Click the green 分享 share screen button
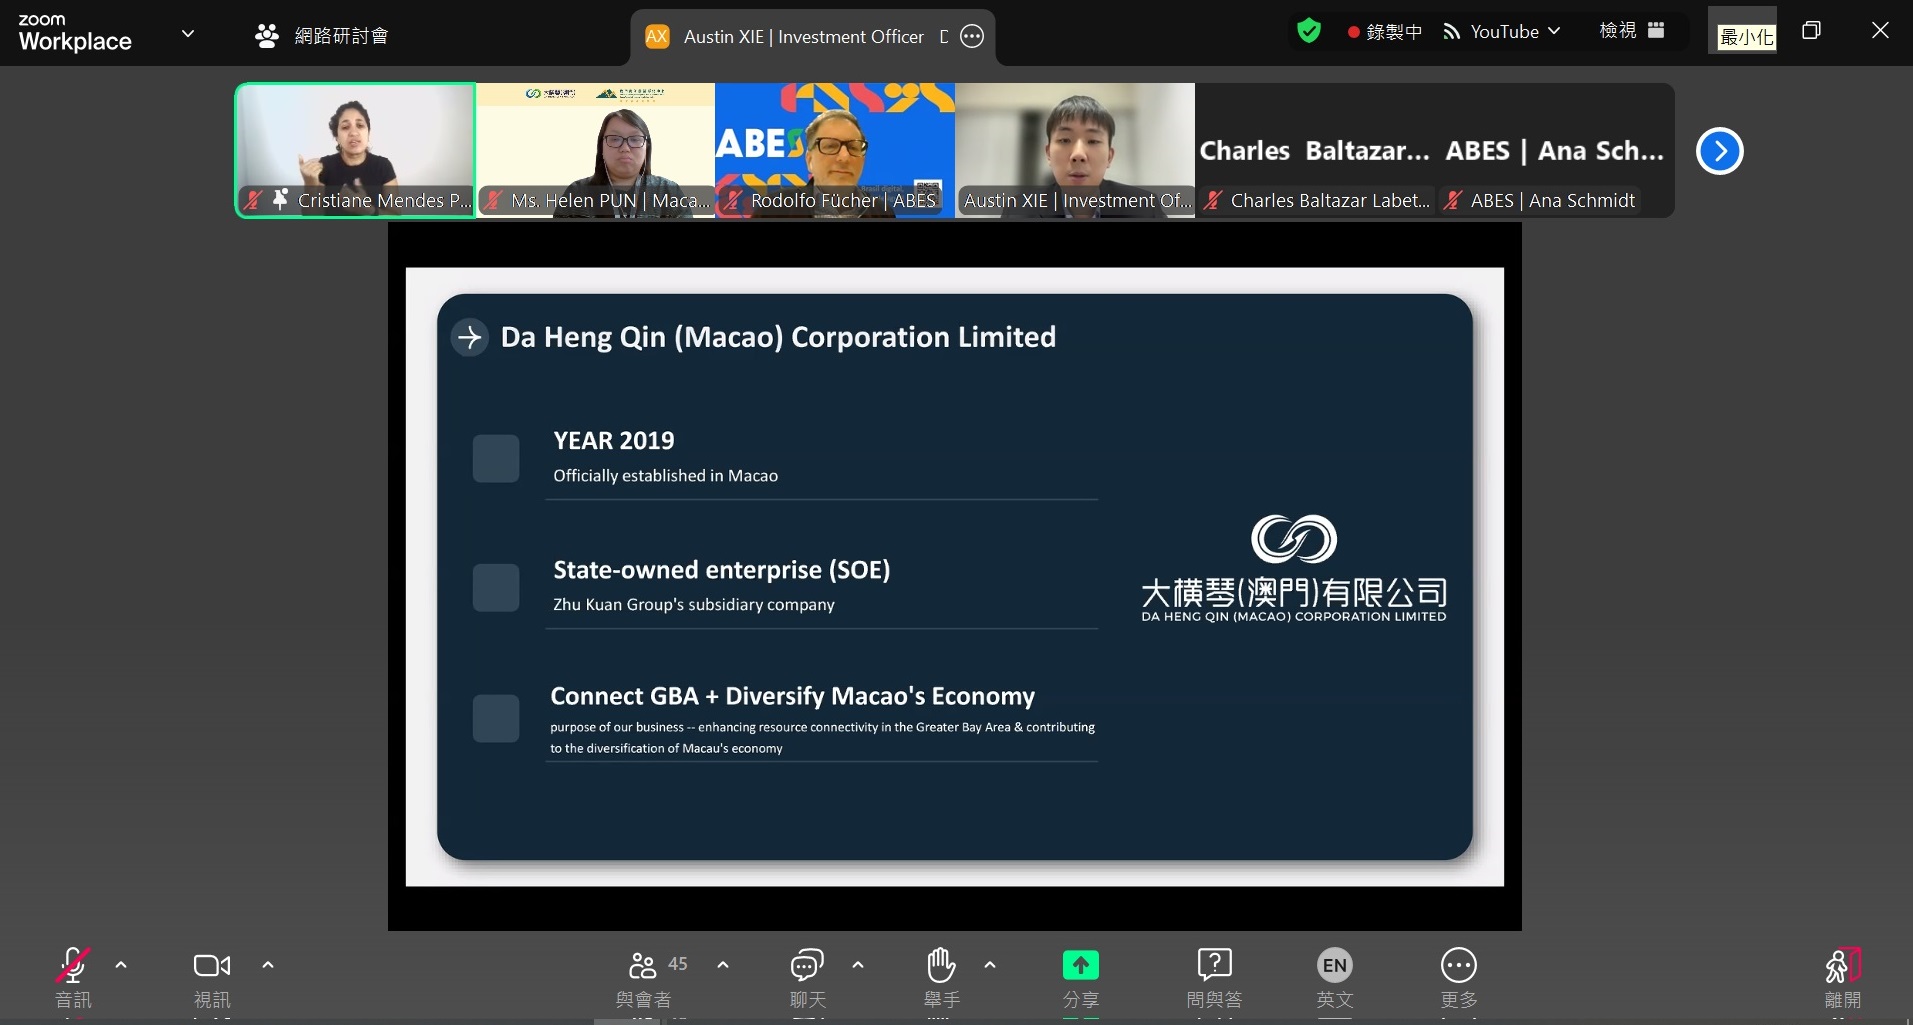 (x=1081, y=977)
